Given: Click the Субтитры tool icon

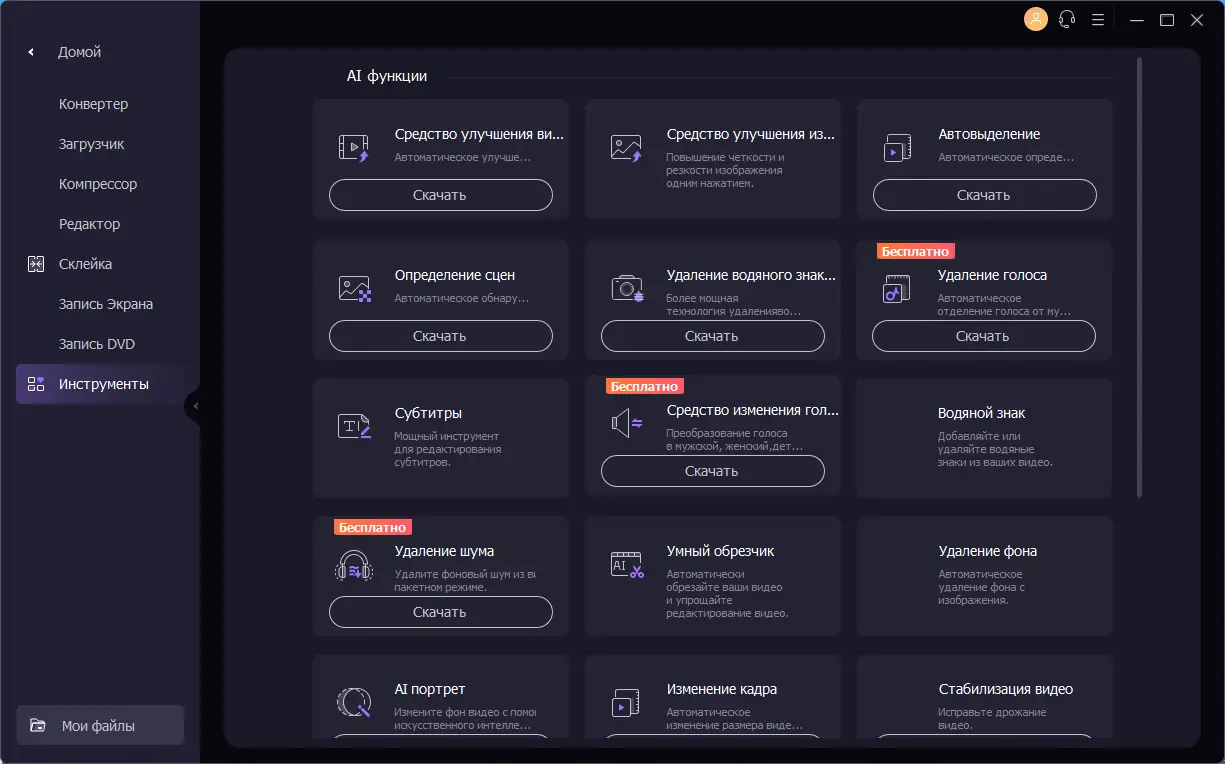Looking at the screenshot, I should 354,427.
